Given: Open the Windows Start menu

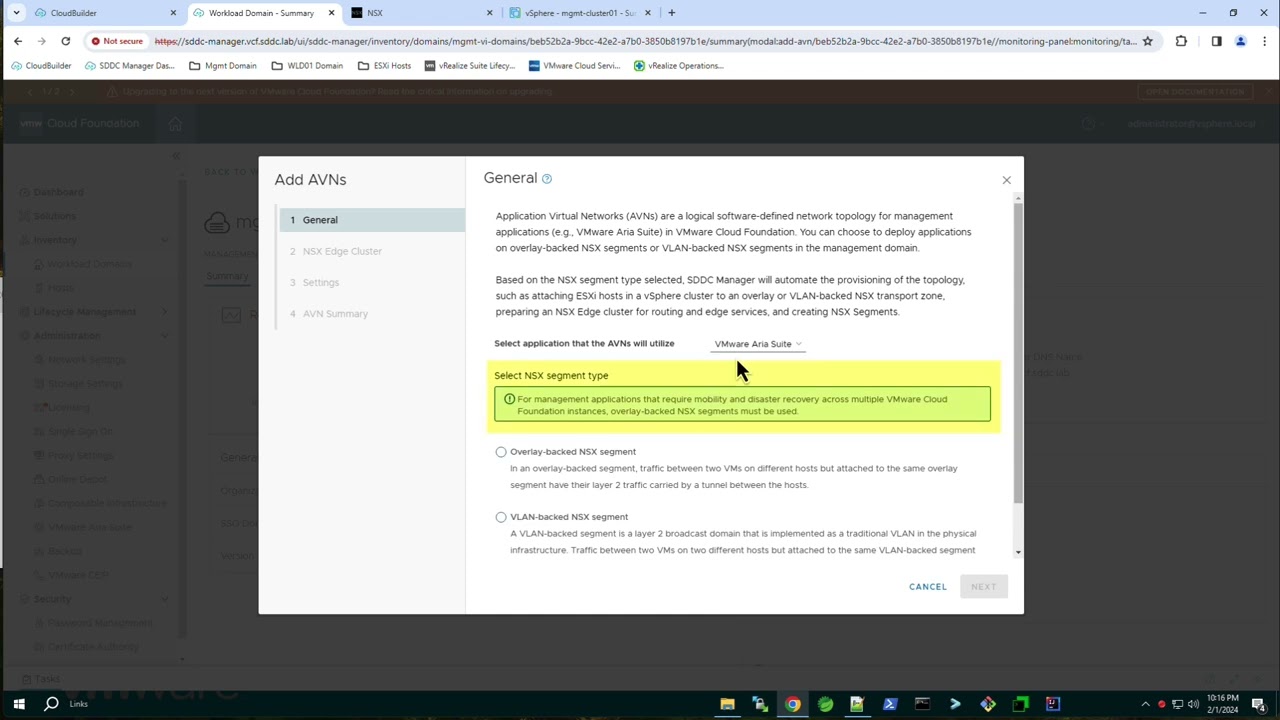Looking at the screenshot, I should pyautogui.click(x=18, y=704).
